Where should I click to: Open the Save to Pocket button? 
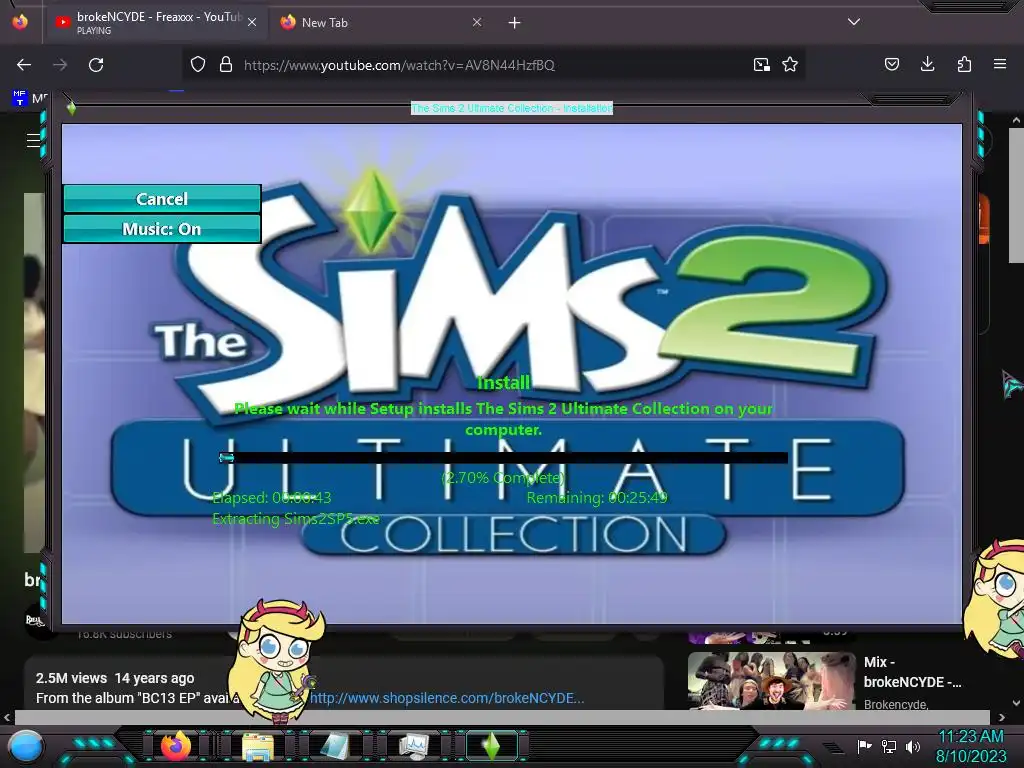[x=892, y=64]
